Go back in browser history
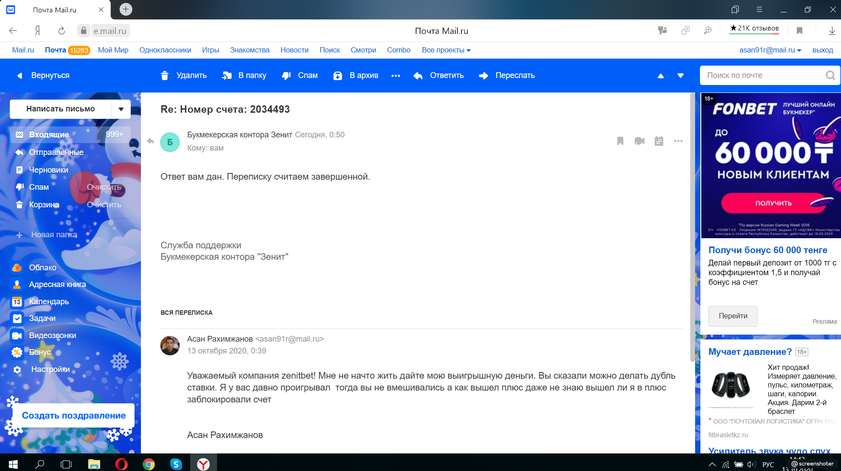The image size is (841, 471). click(x=13, y=31)
